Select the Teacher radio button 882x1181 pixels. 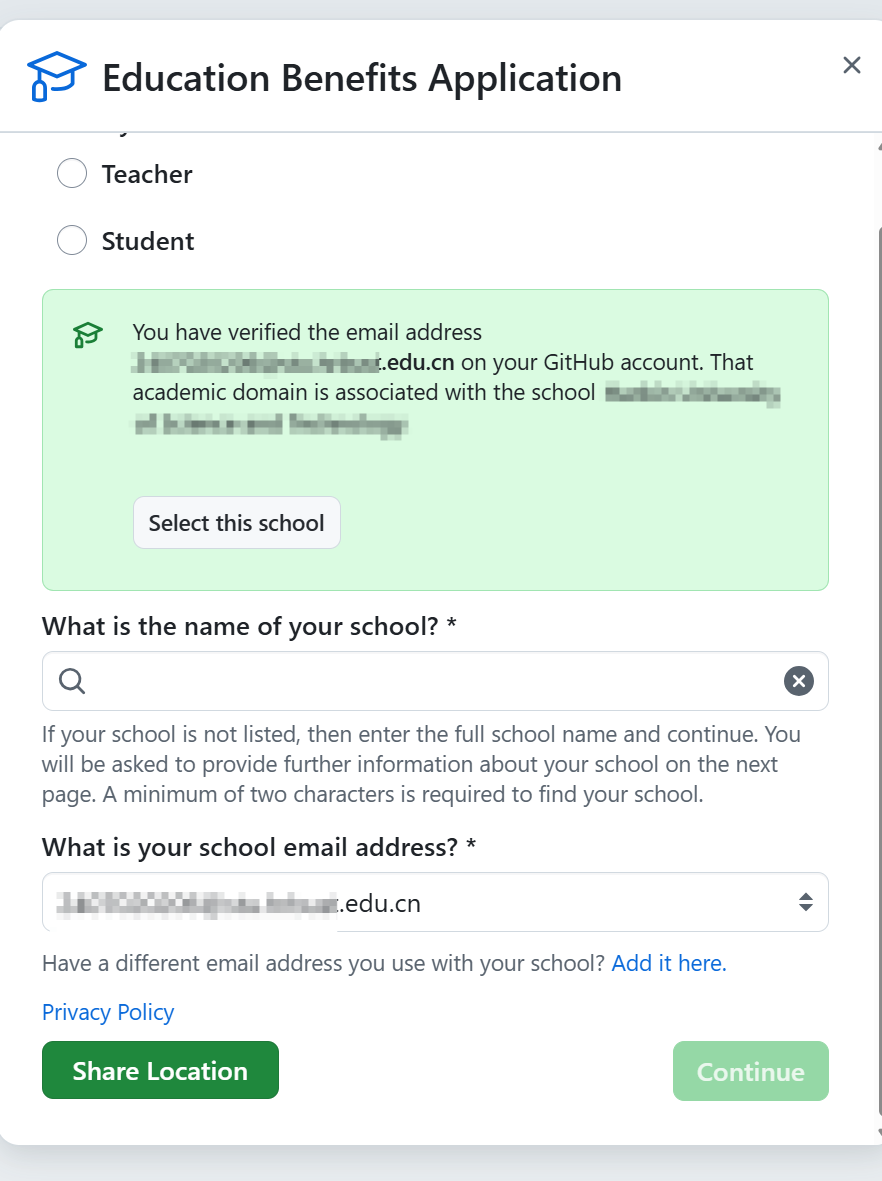coord(71,173)
